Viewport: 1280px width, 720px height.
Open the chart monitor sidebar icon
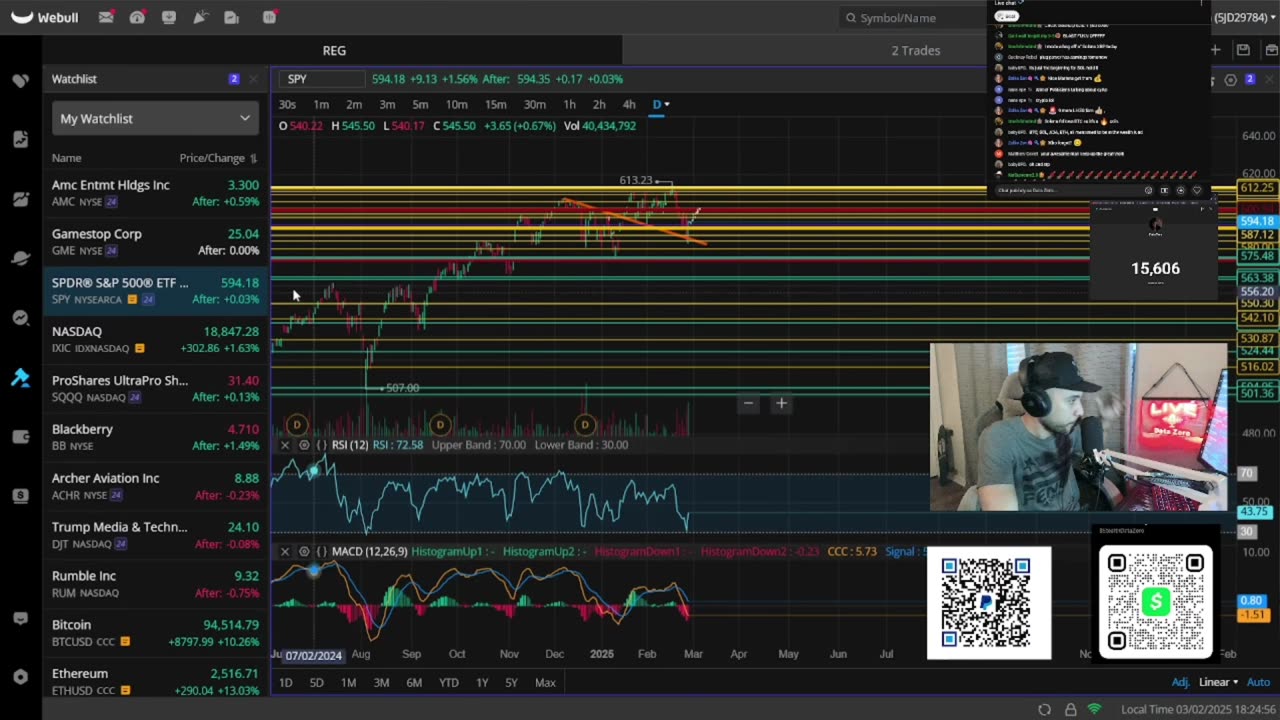pyautogui.click(x=20, y=199)
